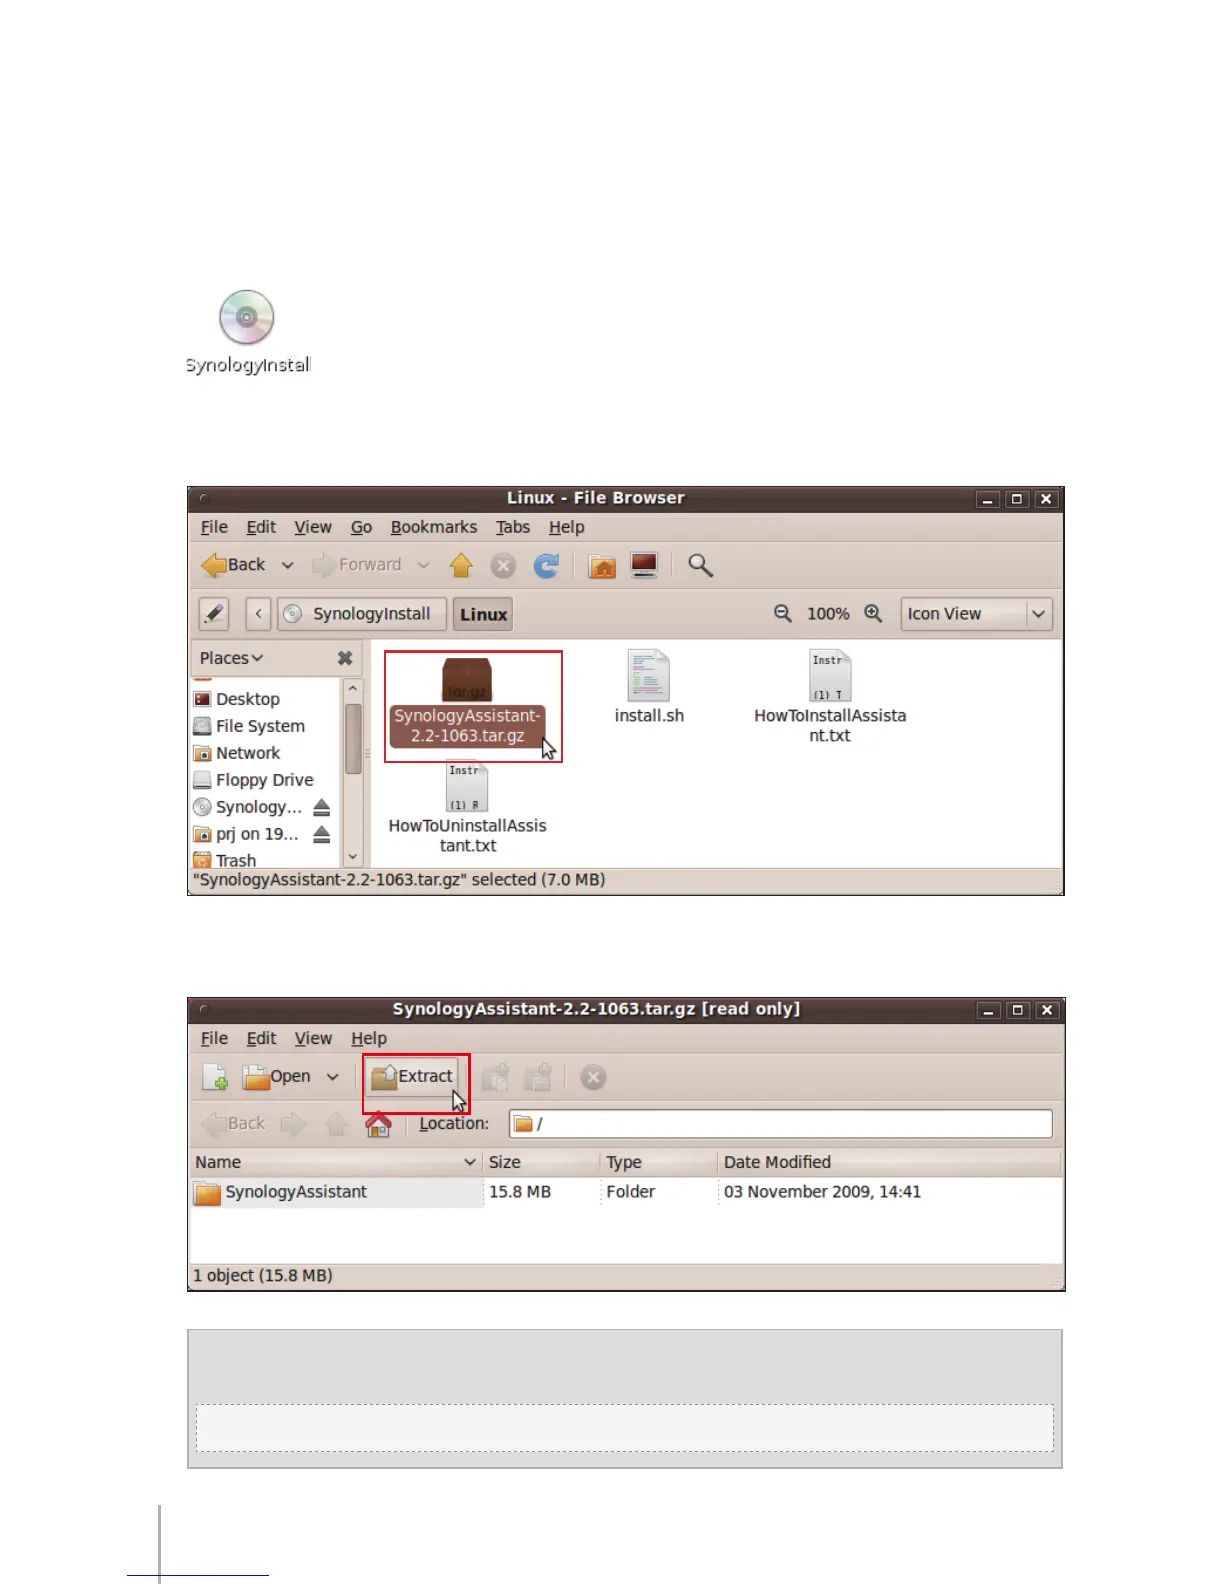Click Open in archive window
The width and height of the screenshot is (1224, 1584).
click(x=277, y=1077)
